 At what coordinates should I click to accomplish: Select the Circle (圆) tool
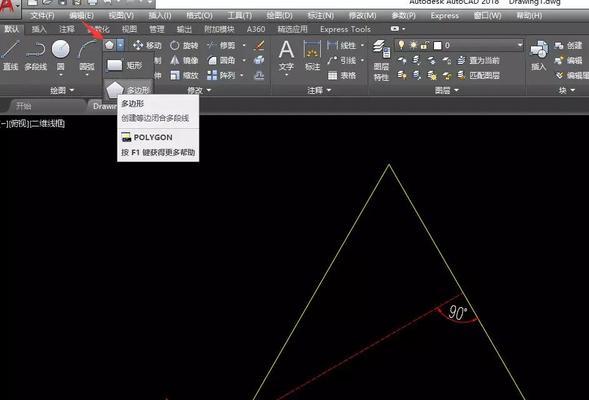(60, 55)
